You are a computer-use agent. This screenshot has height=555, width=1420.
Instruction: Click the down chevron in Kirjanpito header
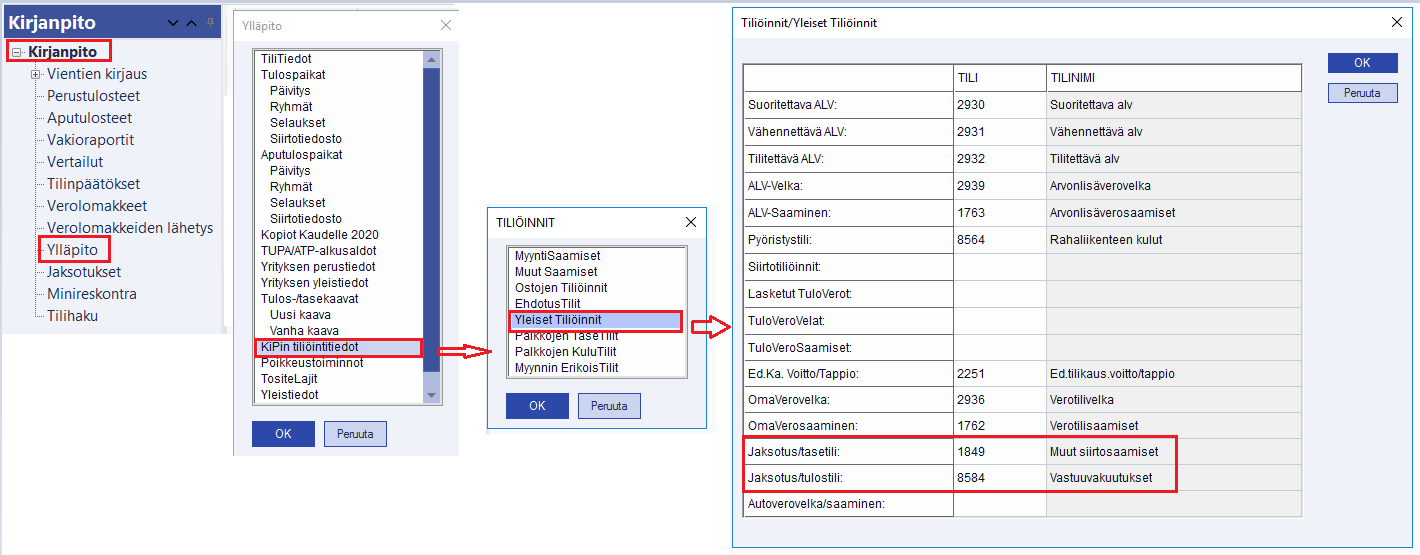[x=173, y=23]
